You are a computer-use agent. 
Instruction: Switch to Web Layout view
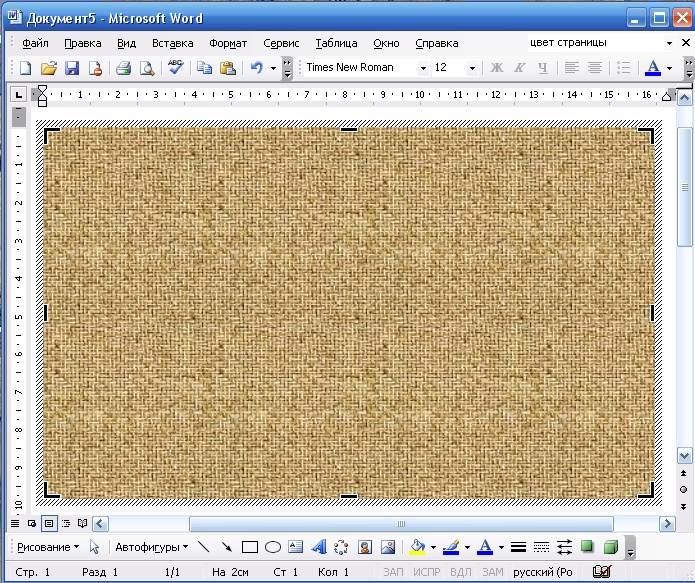click(x=31, y=524)
